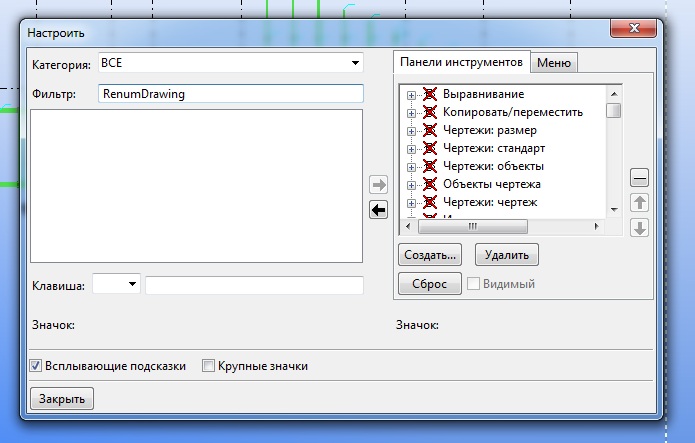Click the Закрыть button
Screen dimensions: 695x443
click(x=62, y=399)
